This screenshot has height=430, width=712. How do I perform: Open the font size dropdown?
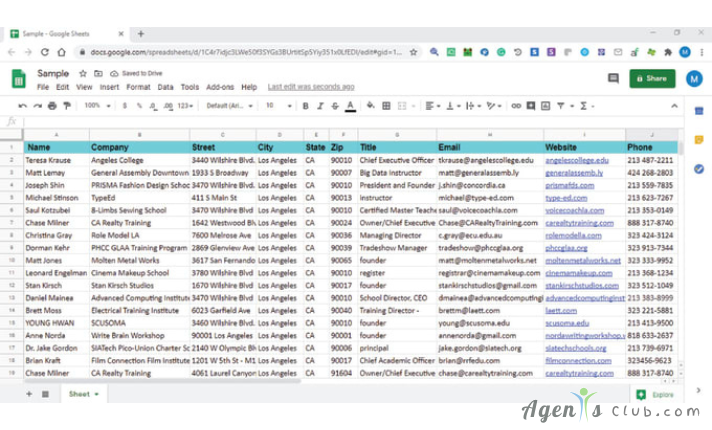pyautogui.click(x=279, y=106)
